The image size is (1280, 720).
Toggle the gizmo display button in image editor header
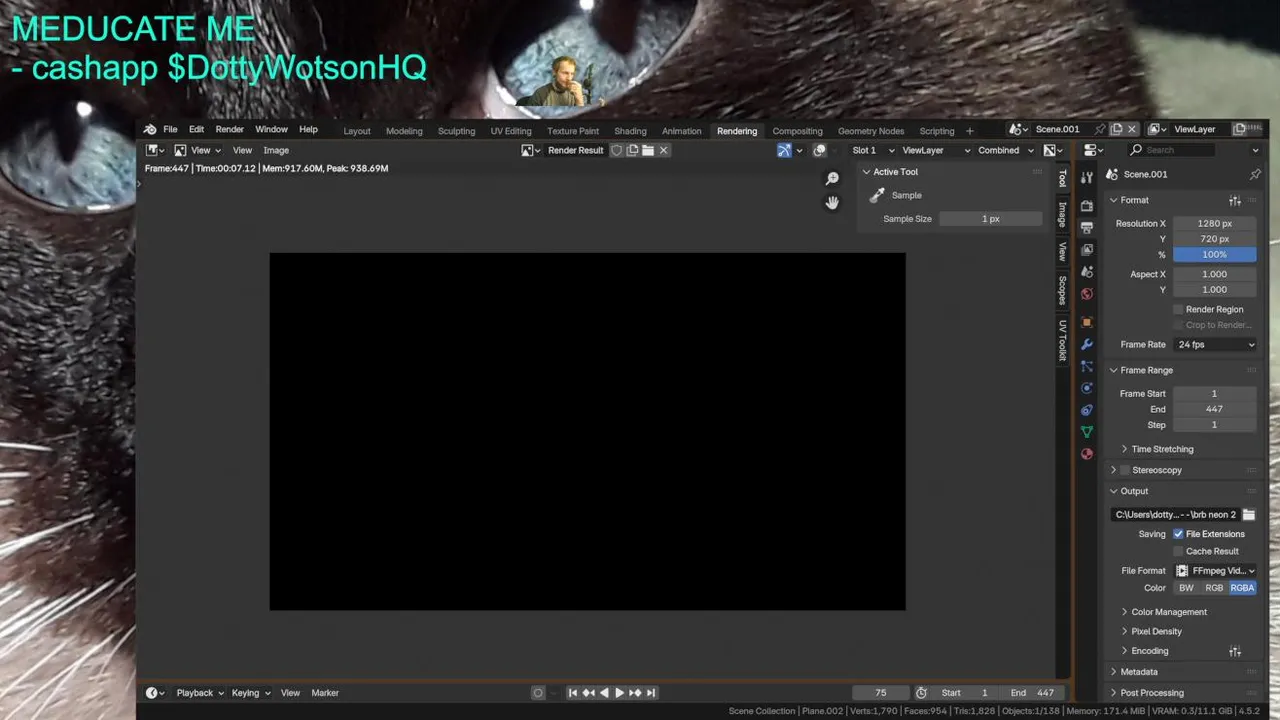784,150
